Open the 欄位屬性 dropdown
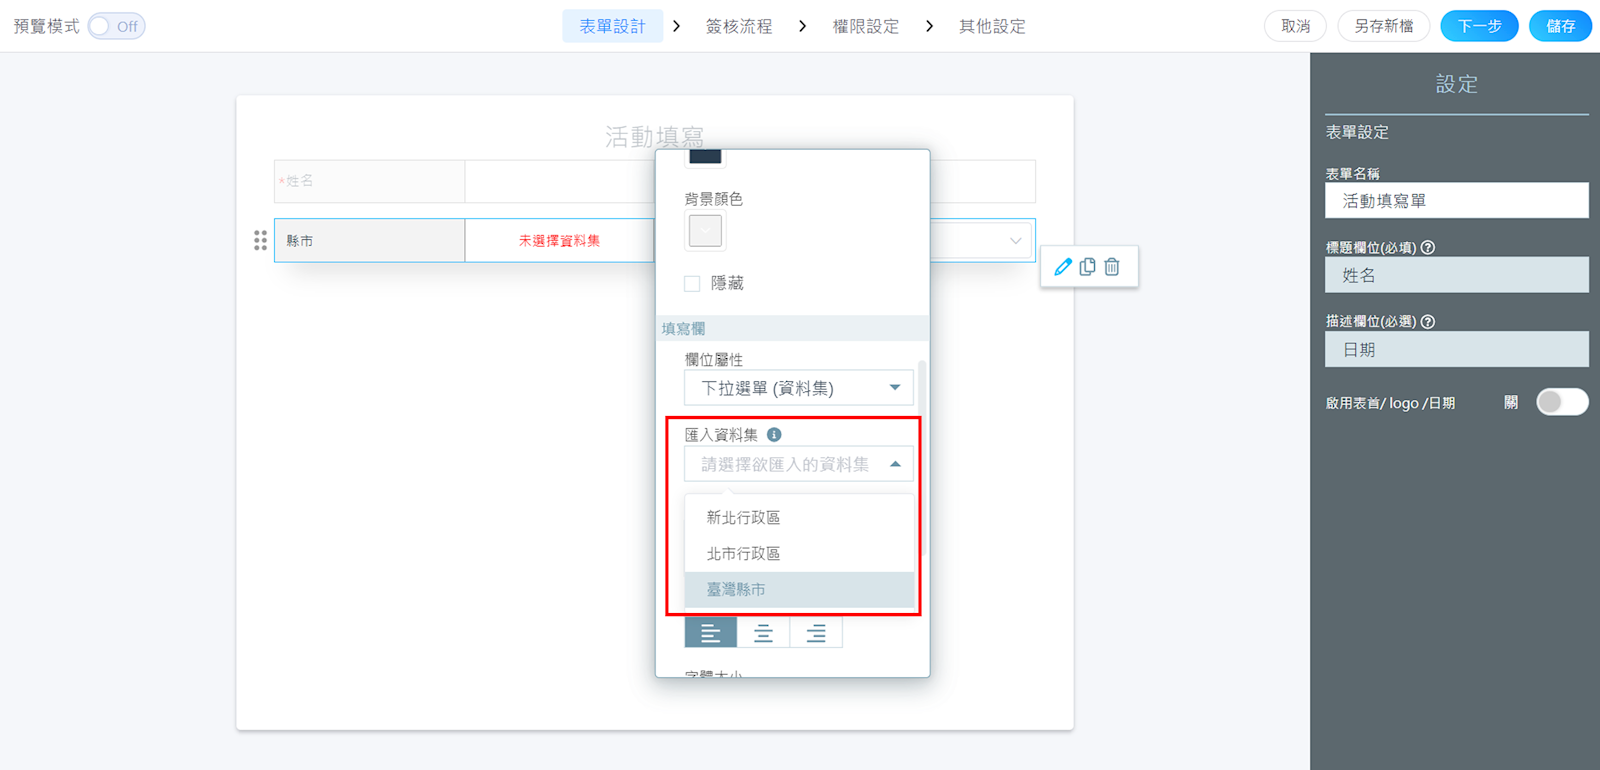Viewport: 1600px width, 770px height. (798, 388)
